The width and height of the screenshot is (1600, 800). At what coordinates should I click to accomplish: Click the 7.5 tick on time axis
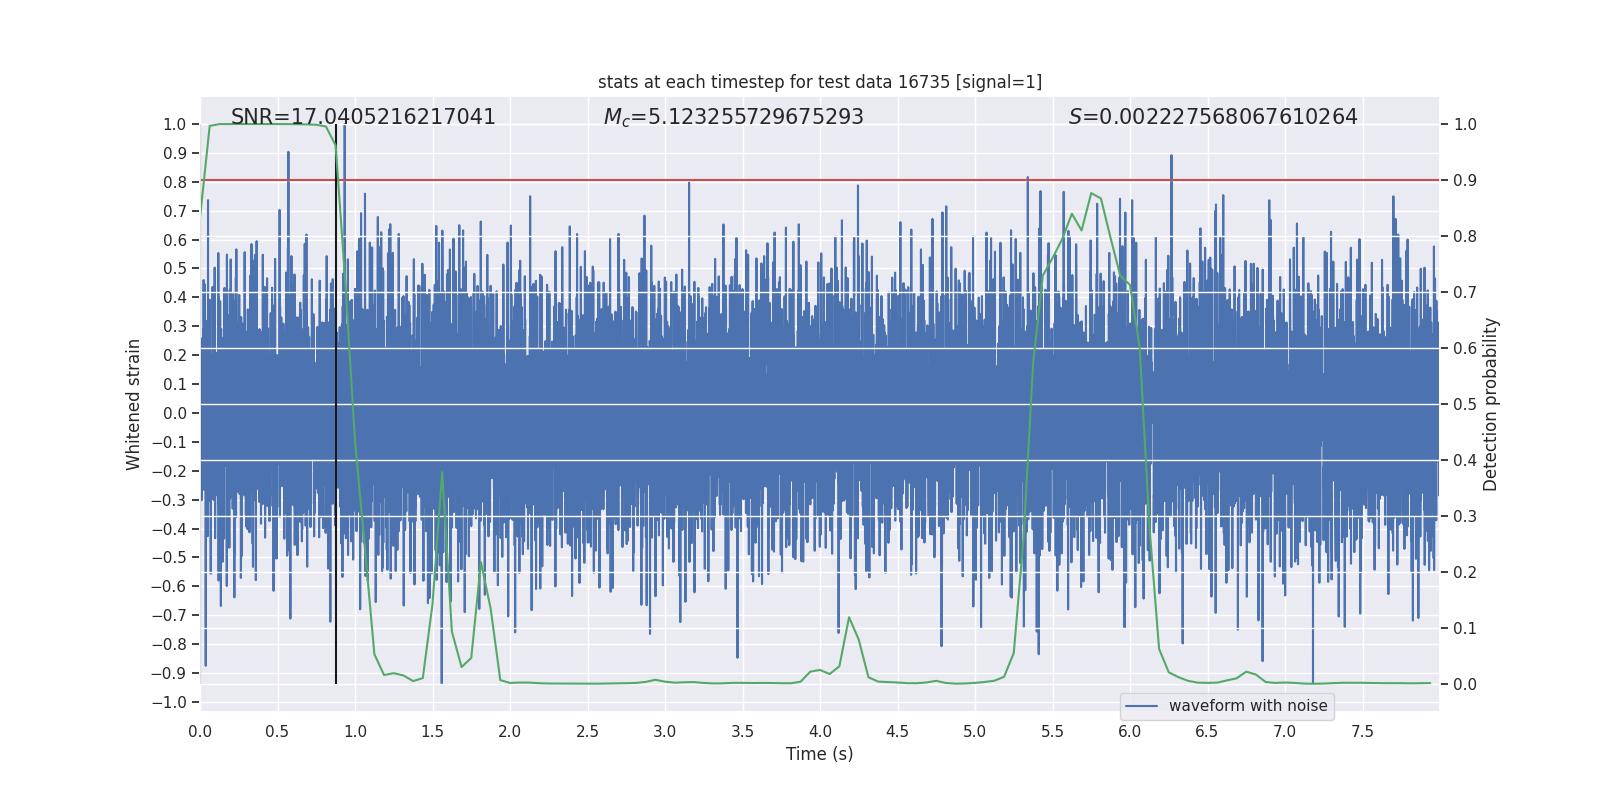coord(1362,731)
